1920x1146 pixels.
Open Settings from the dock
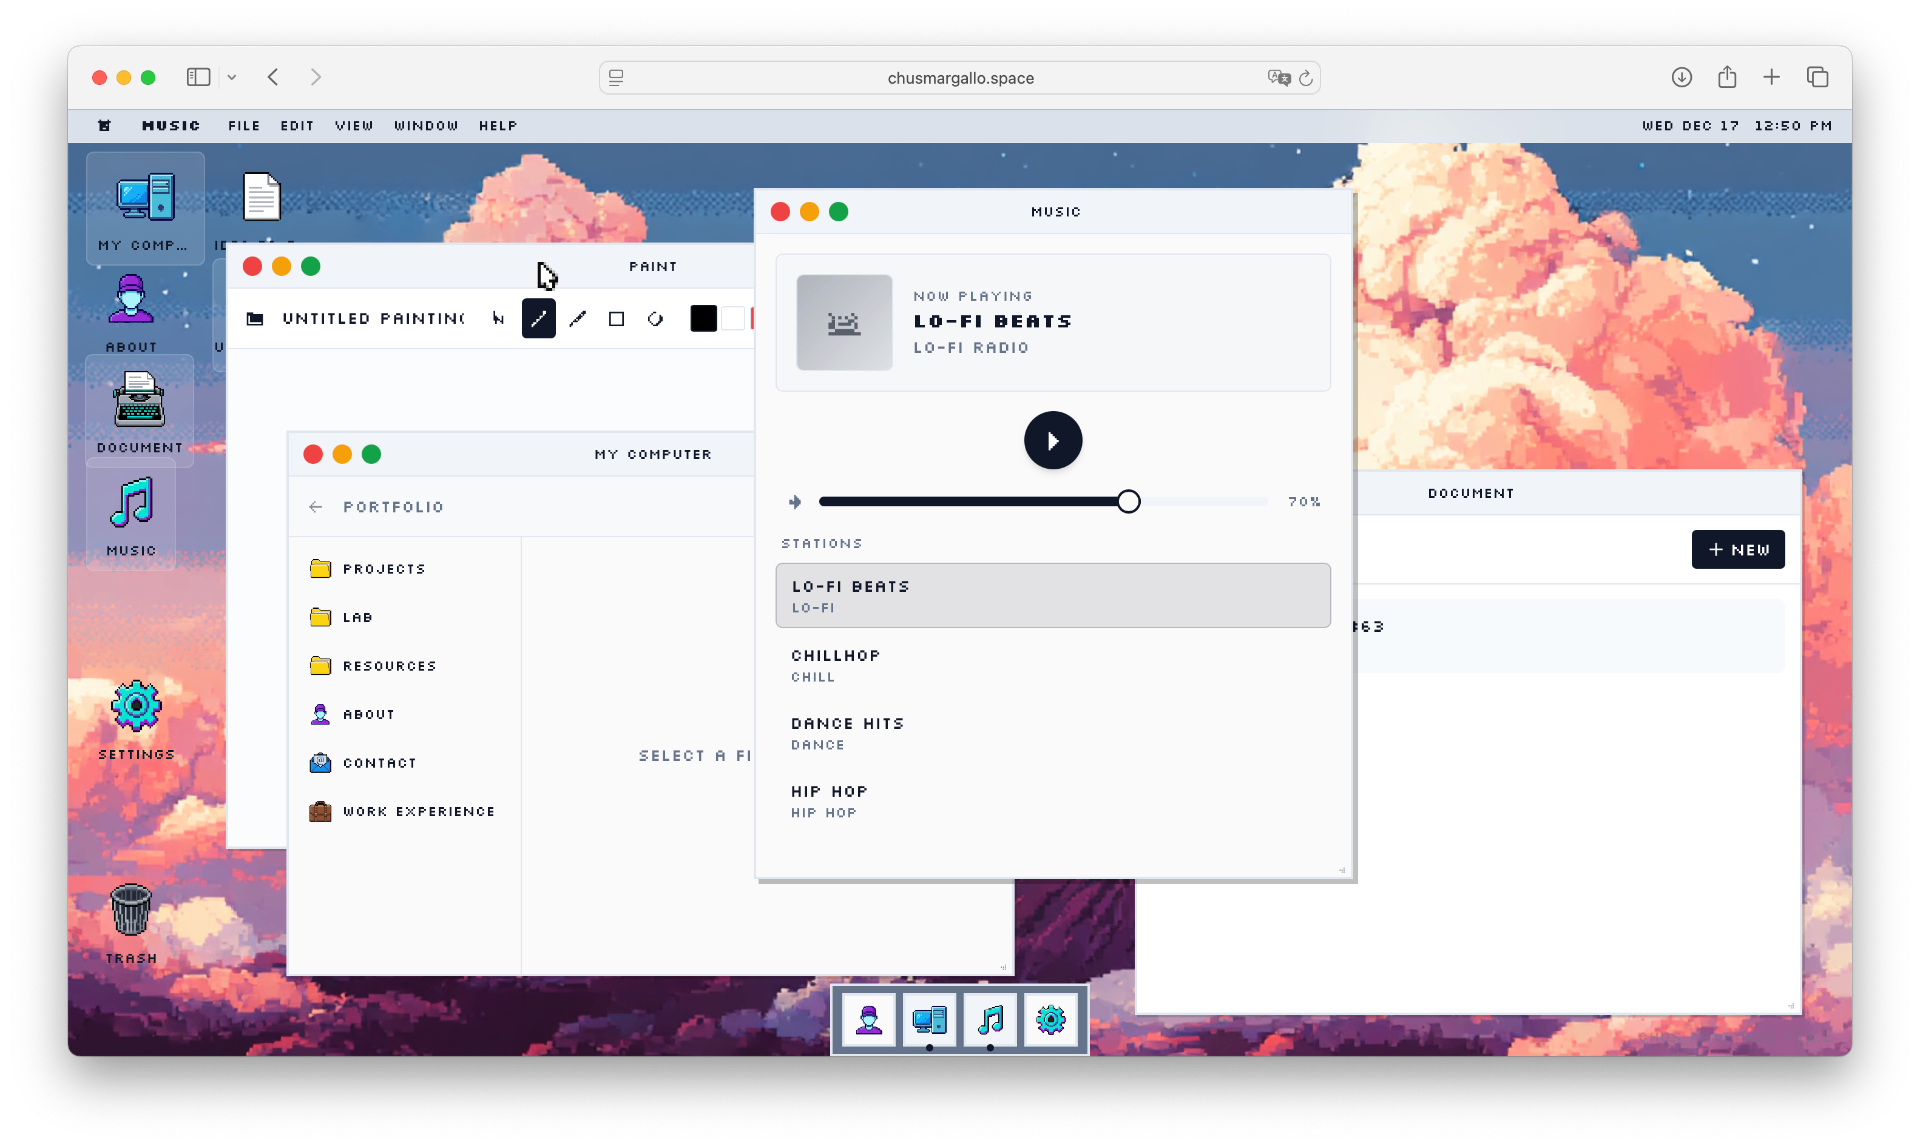coord(1050,1019)
